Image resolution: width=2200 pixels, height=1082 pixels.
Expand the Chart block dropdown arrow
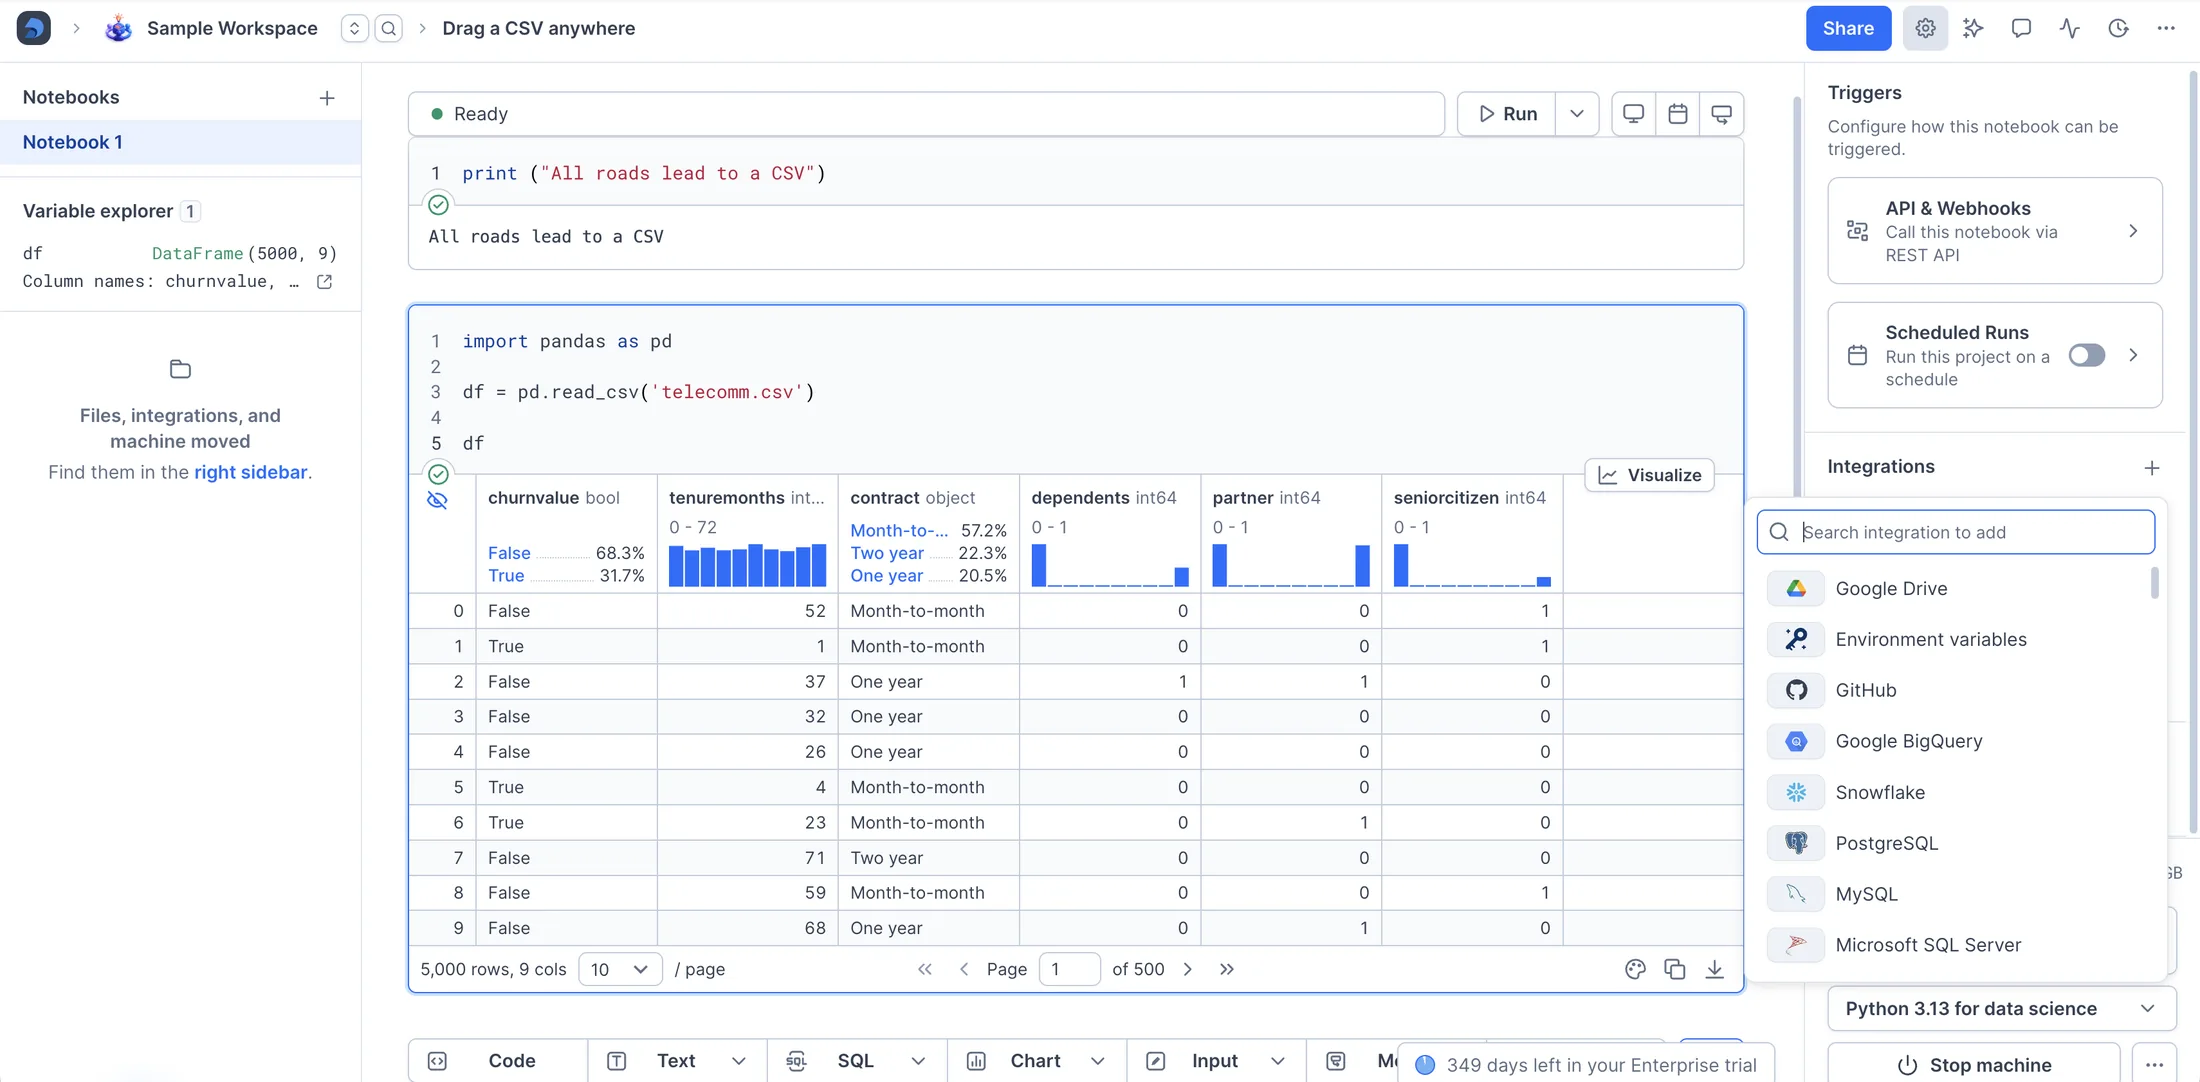[x=1098, y=1061]
